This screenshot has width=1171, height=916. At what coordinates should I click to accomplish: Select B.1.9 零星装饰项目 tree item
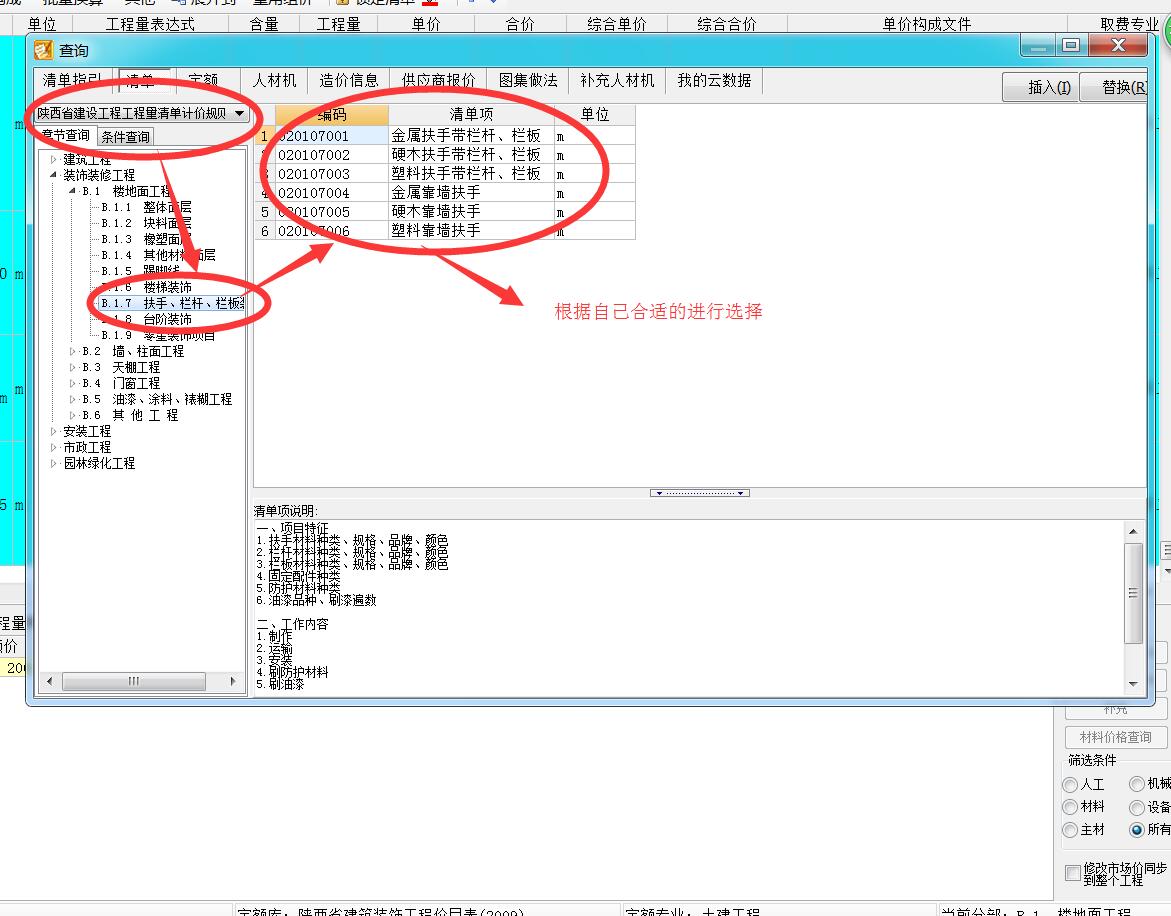[x=158, y=335]
